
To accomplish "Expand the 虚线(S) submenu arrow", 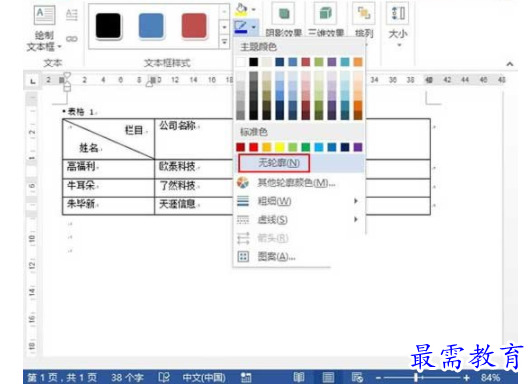I will coord(356,219).
